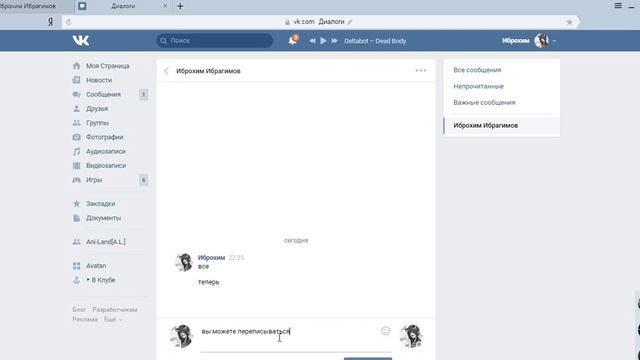
Task: Open Ani-Land[A.L.] group link
Action: [106, 242]
